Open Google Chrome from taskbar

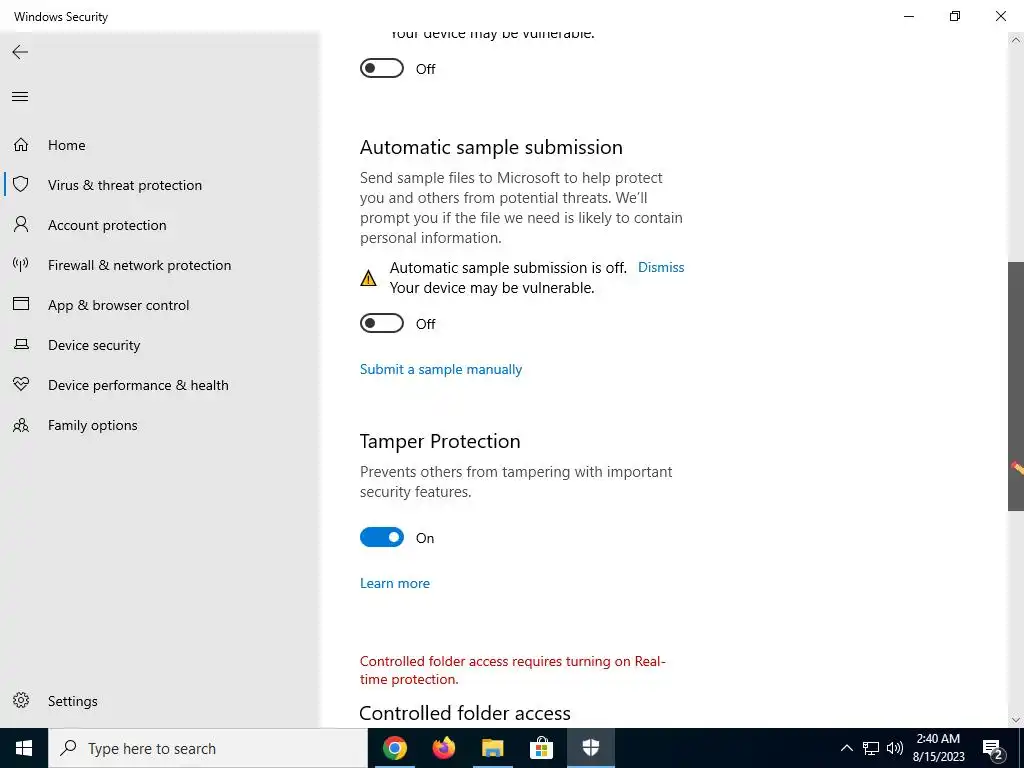point(394,748)
